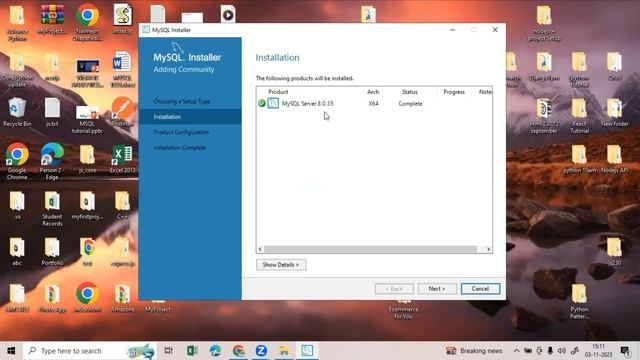The image size is (640, 360).
Task: Open the Person 2 - Edge shortcut
Action: coord(52,161)
